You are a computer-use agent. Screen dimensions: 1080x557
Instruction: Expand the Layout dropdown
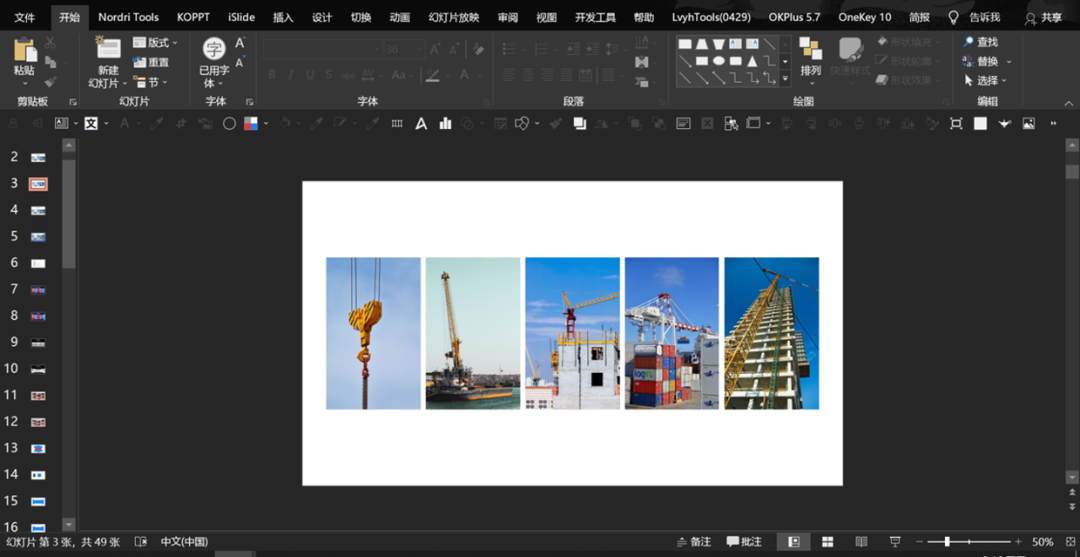155,43
